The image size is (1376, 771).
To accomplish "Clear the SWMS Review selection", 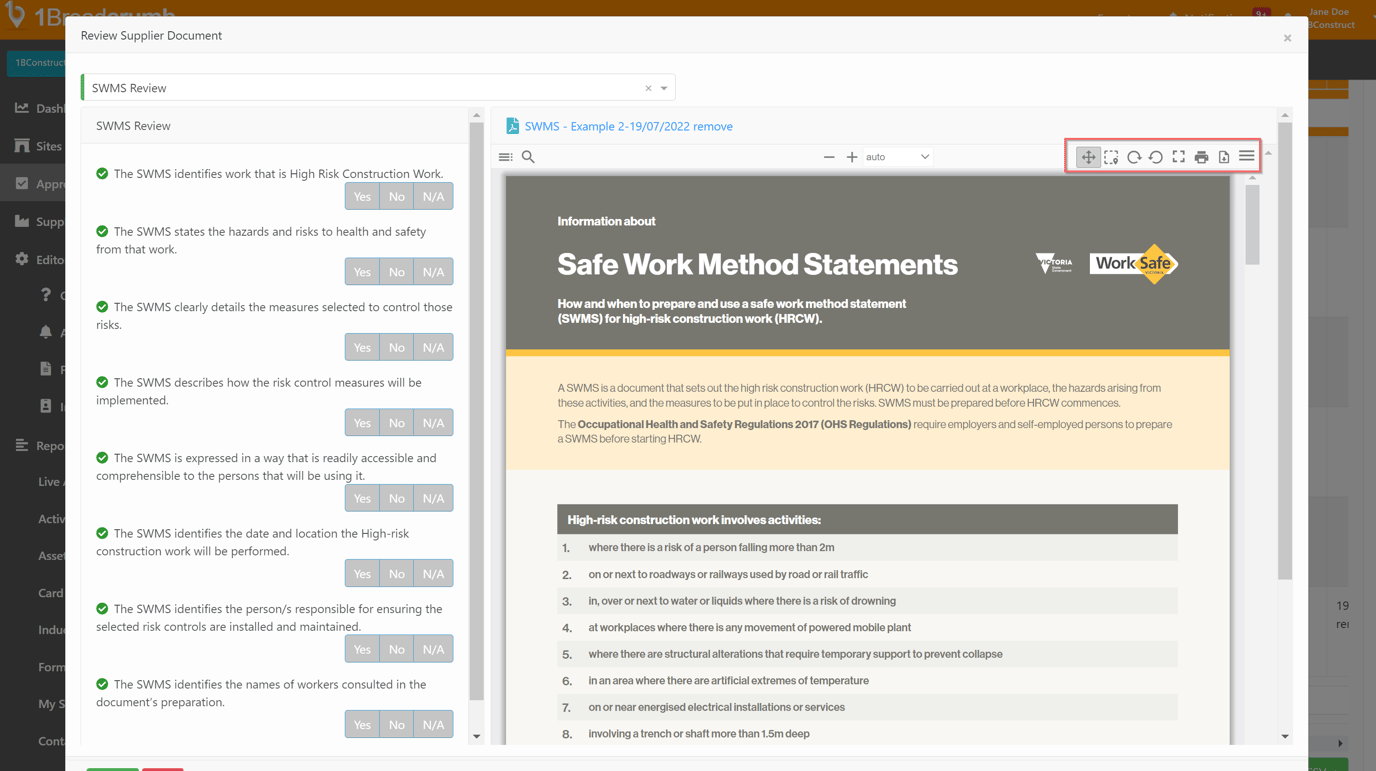I will [648, 88].
